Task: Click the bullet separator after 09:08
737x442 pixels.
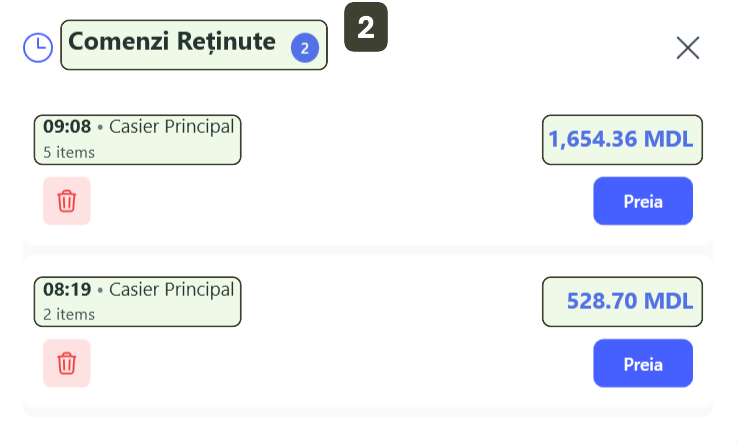Action: click(x=100, y=128)
